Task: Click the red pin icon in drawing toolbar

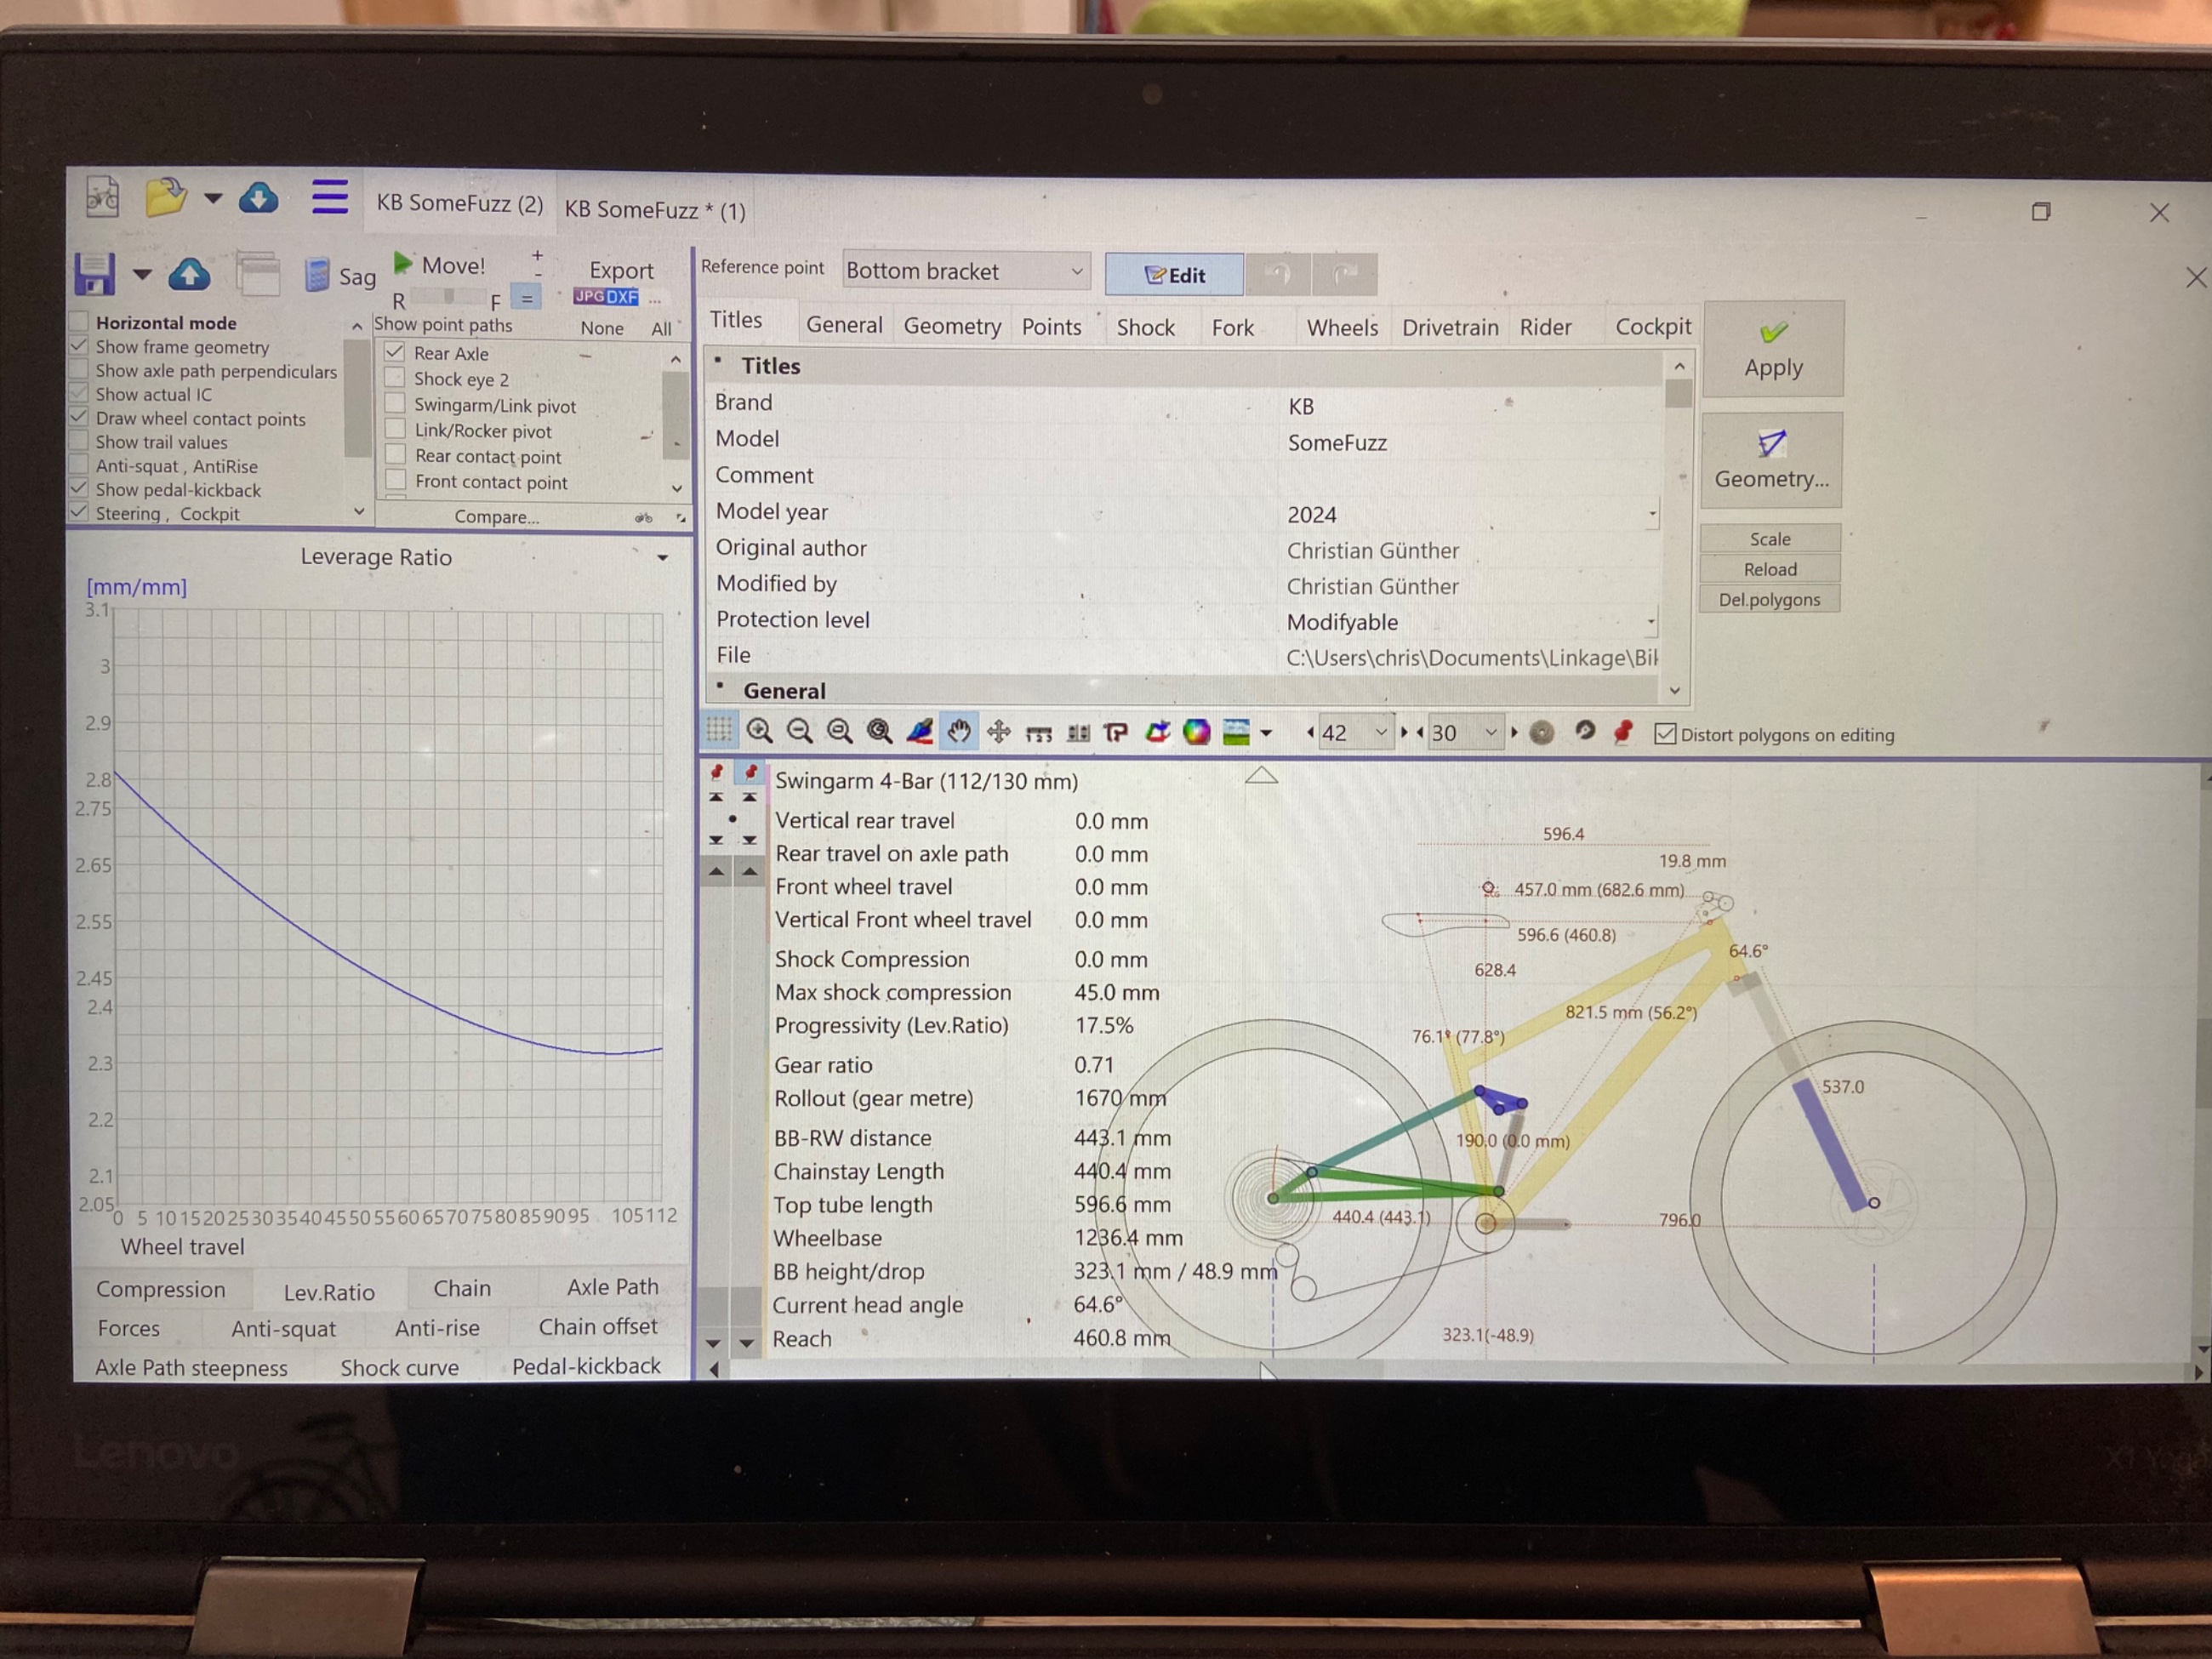Action: pyautogui.click(x=1623, y=732)
